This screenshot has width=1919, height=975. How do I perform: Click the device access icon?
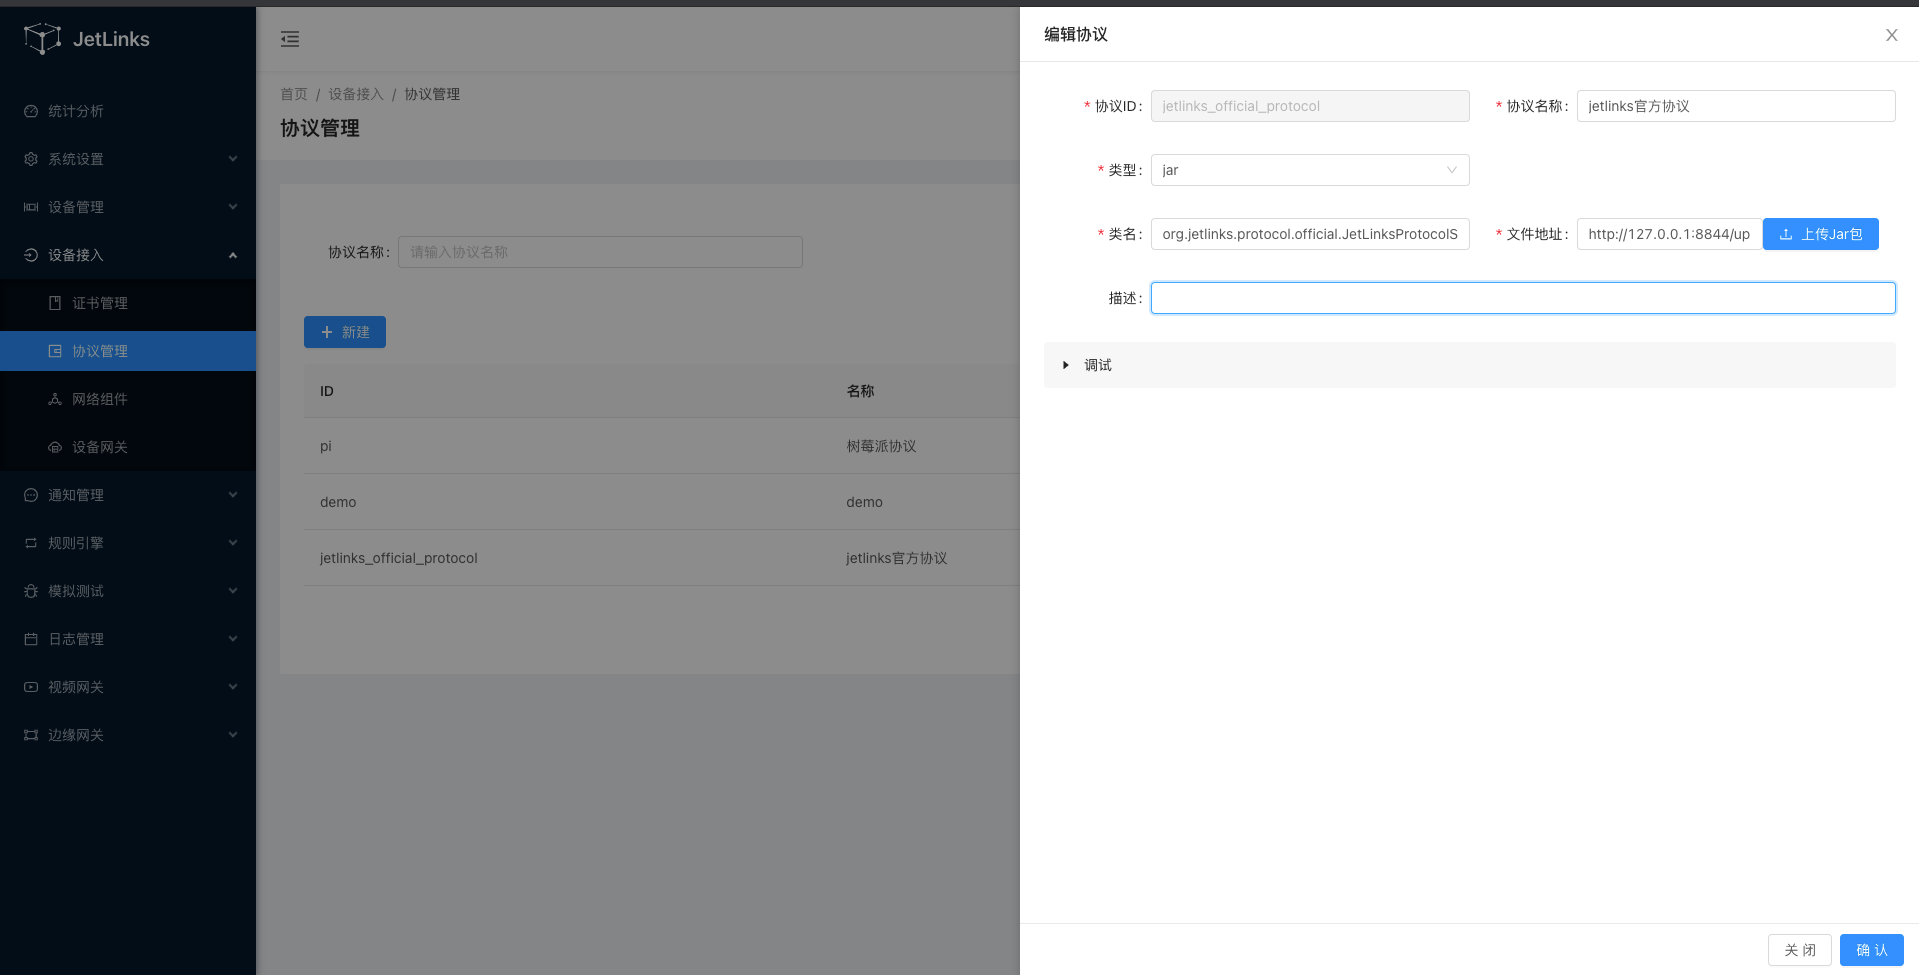click(31, 255)
